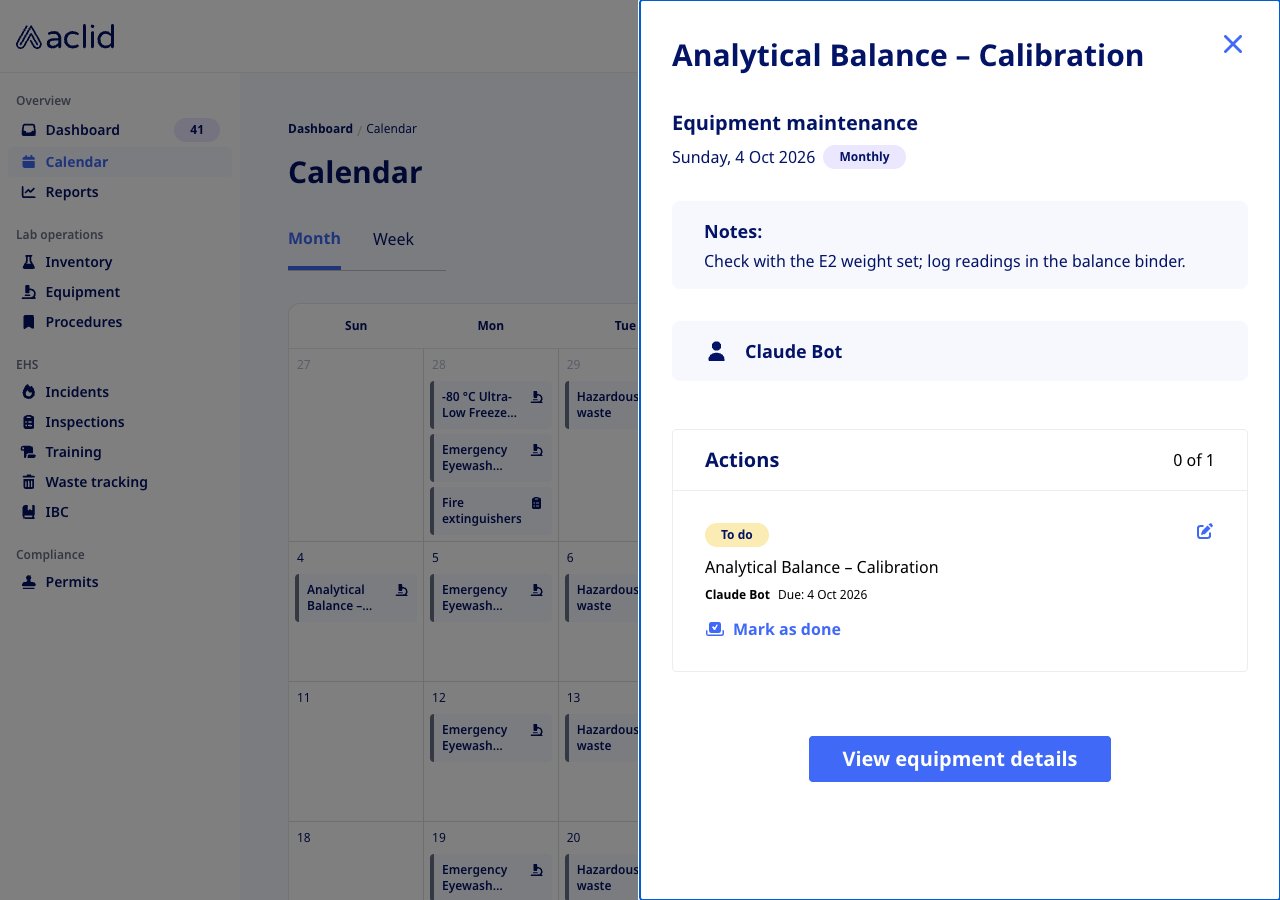The width and height of the screenshot is (1280, 900).
Task: Click the aclid logo
Action: tap(65, 37)
